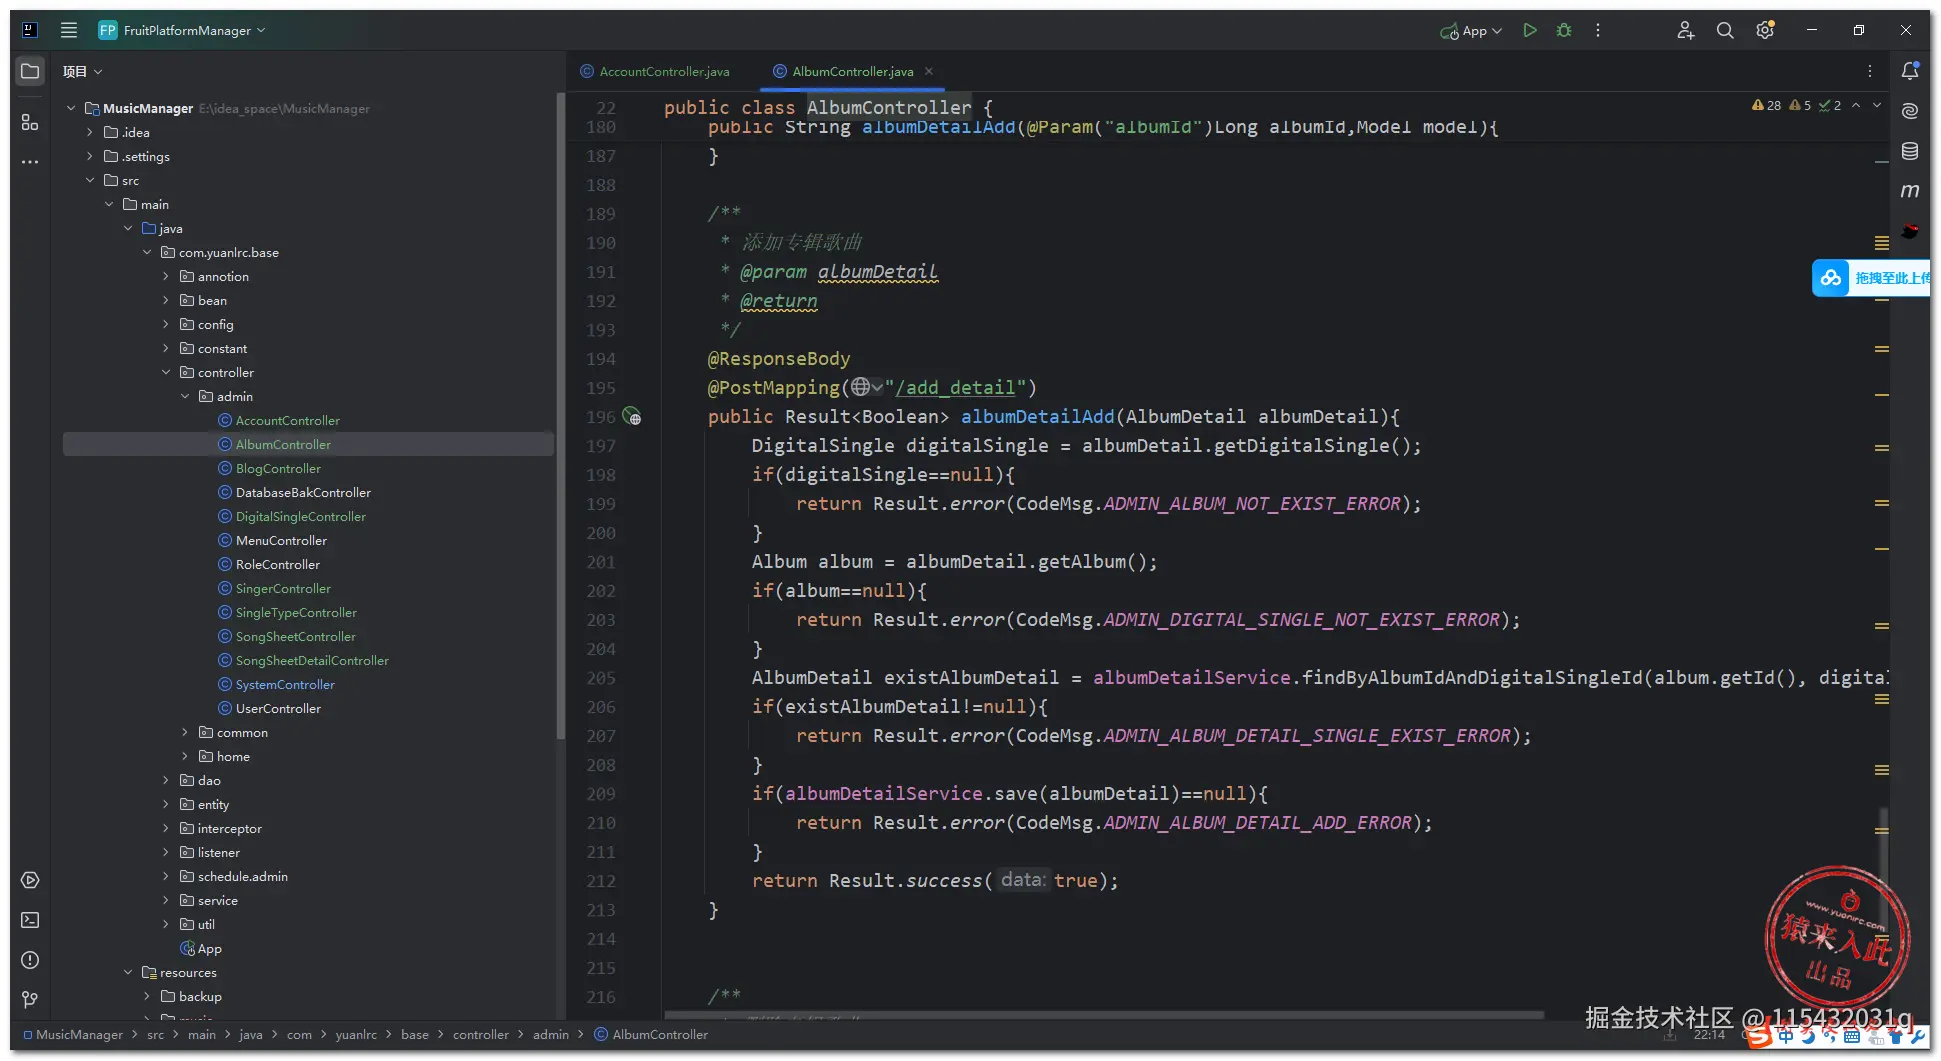Viewport: 1941px width, 1061px height.
Task: Collapse the resources folder
Action: [128, 972]
